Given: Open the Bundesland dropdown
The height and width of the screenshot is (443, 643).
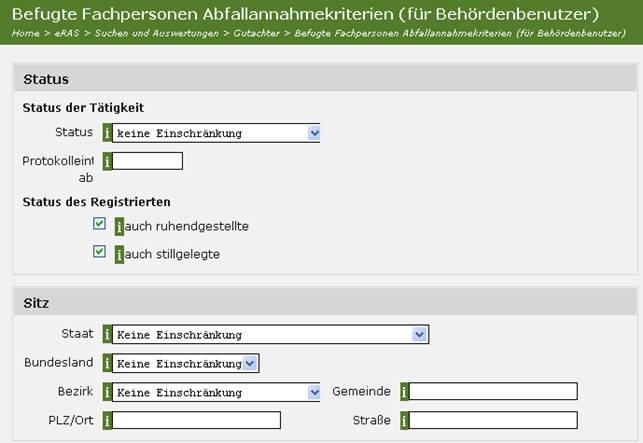Looking at the screenshot, I should (250, 363).
